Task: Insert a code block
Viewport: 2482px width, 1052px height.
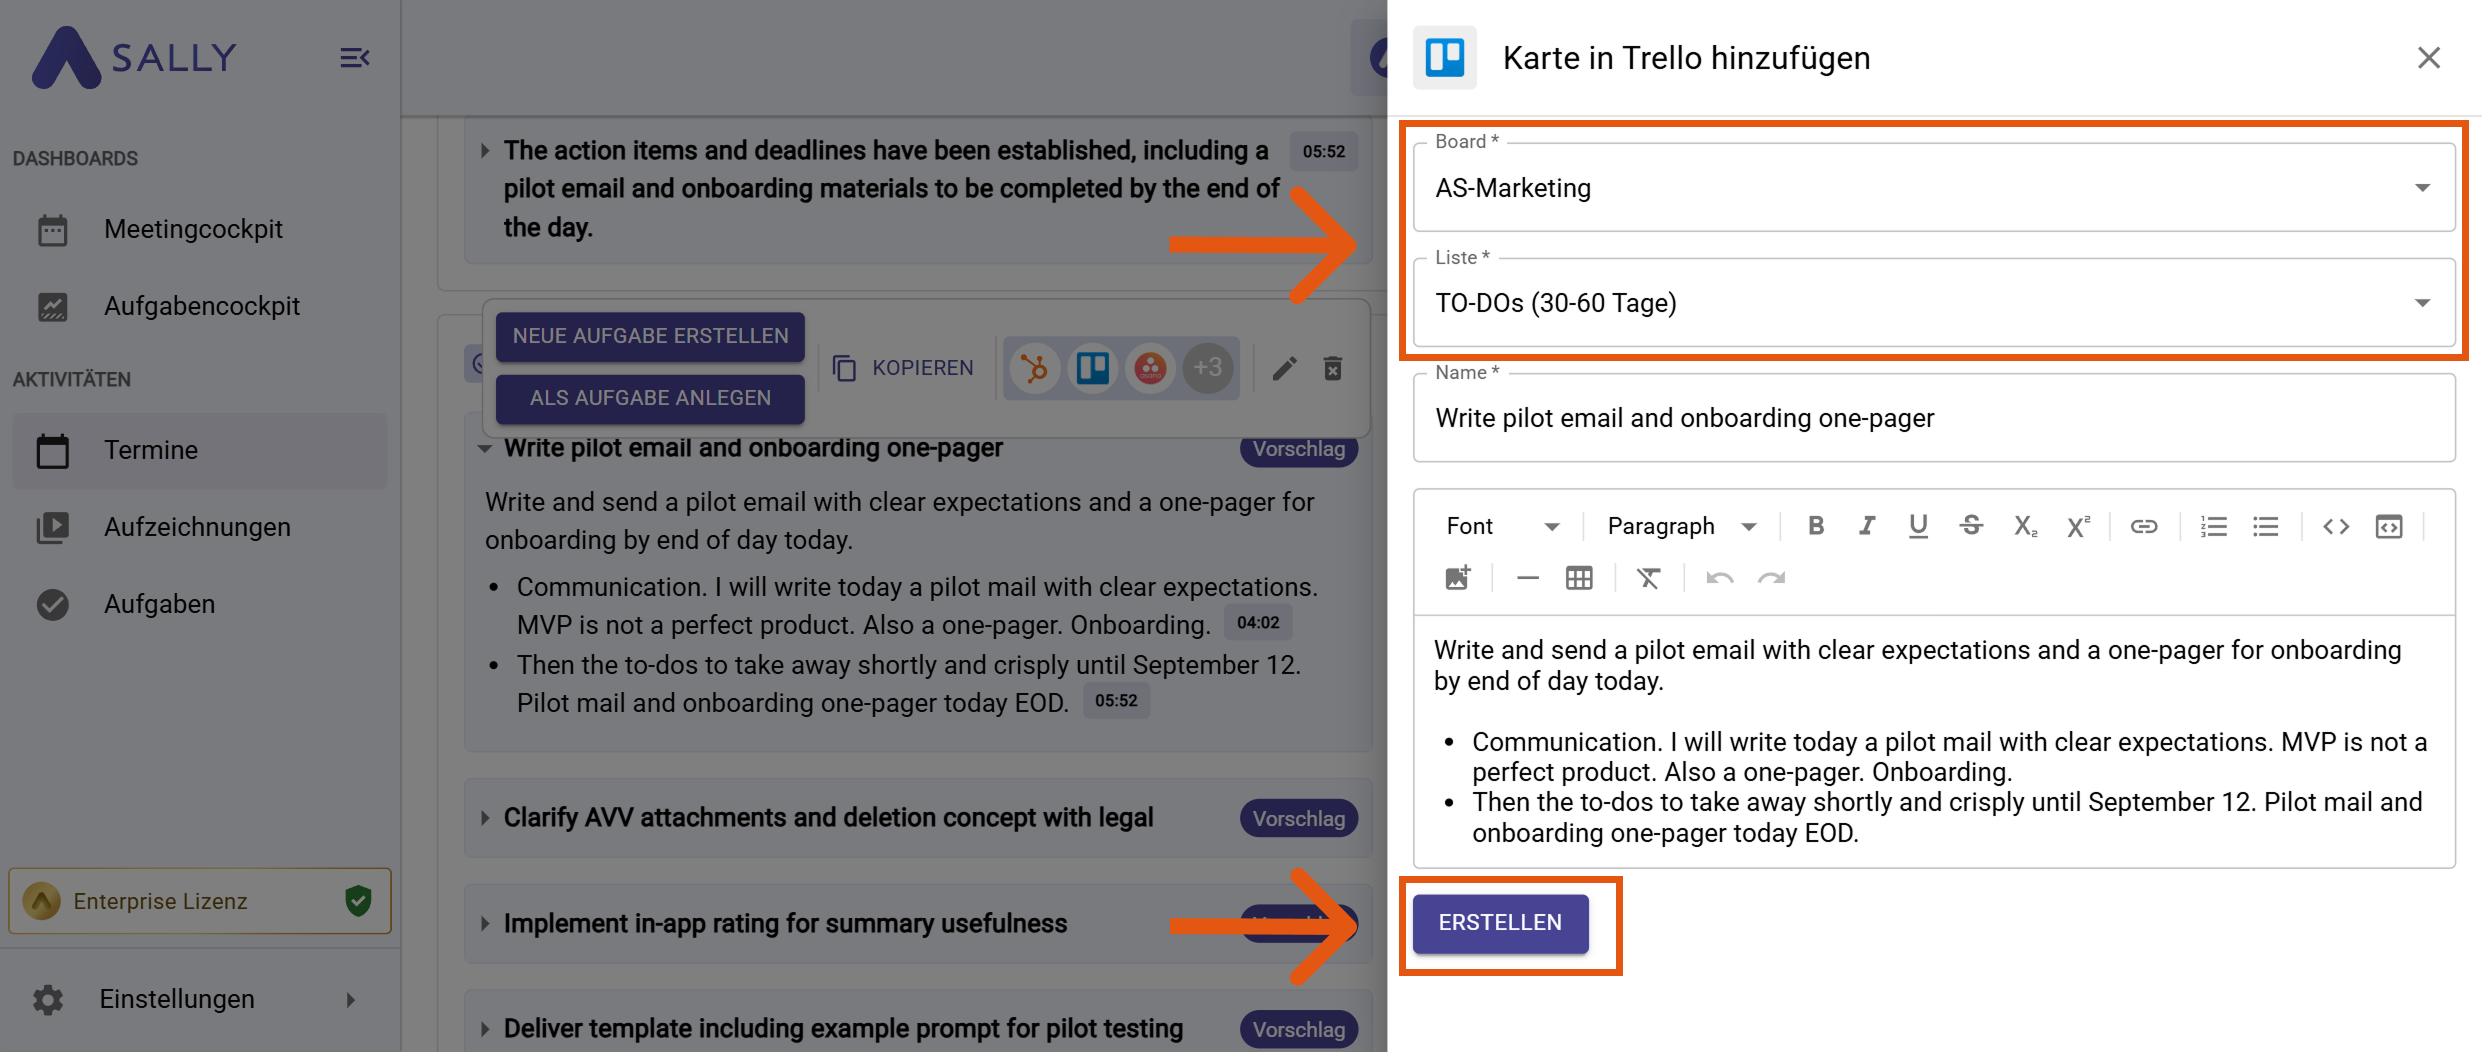Action: click(x=2389, y=526)
